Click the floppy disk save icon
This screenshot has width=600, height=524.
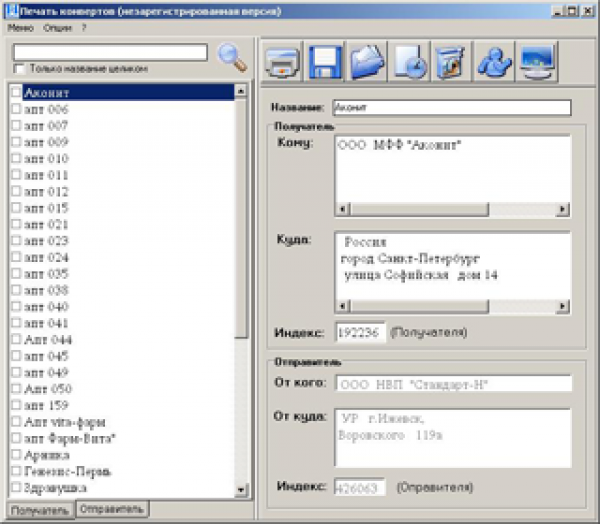(325, 62)
